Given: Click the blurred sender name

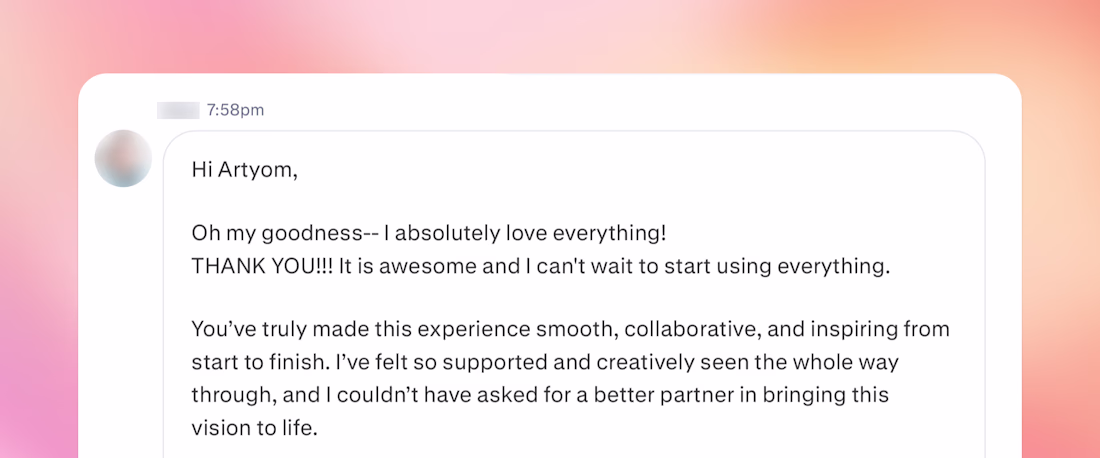Looking at the screenshot, I should [178, 110].
